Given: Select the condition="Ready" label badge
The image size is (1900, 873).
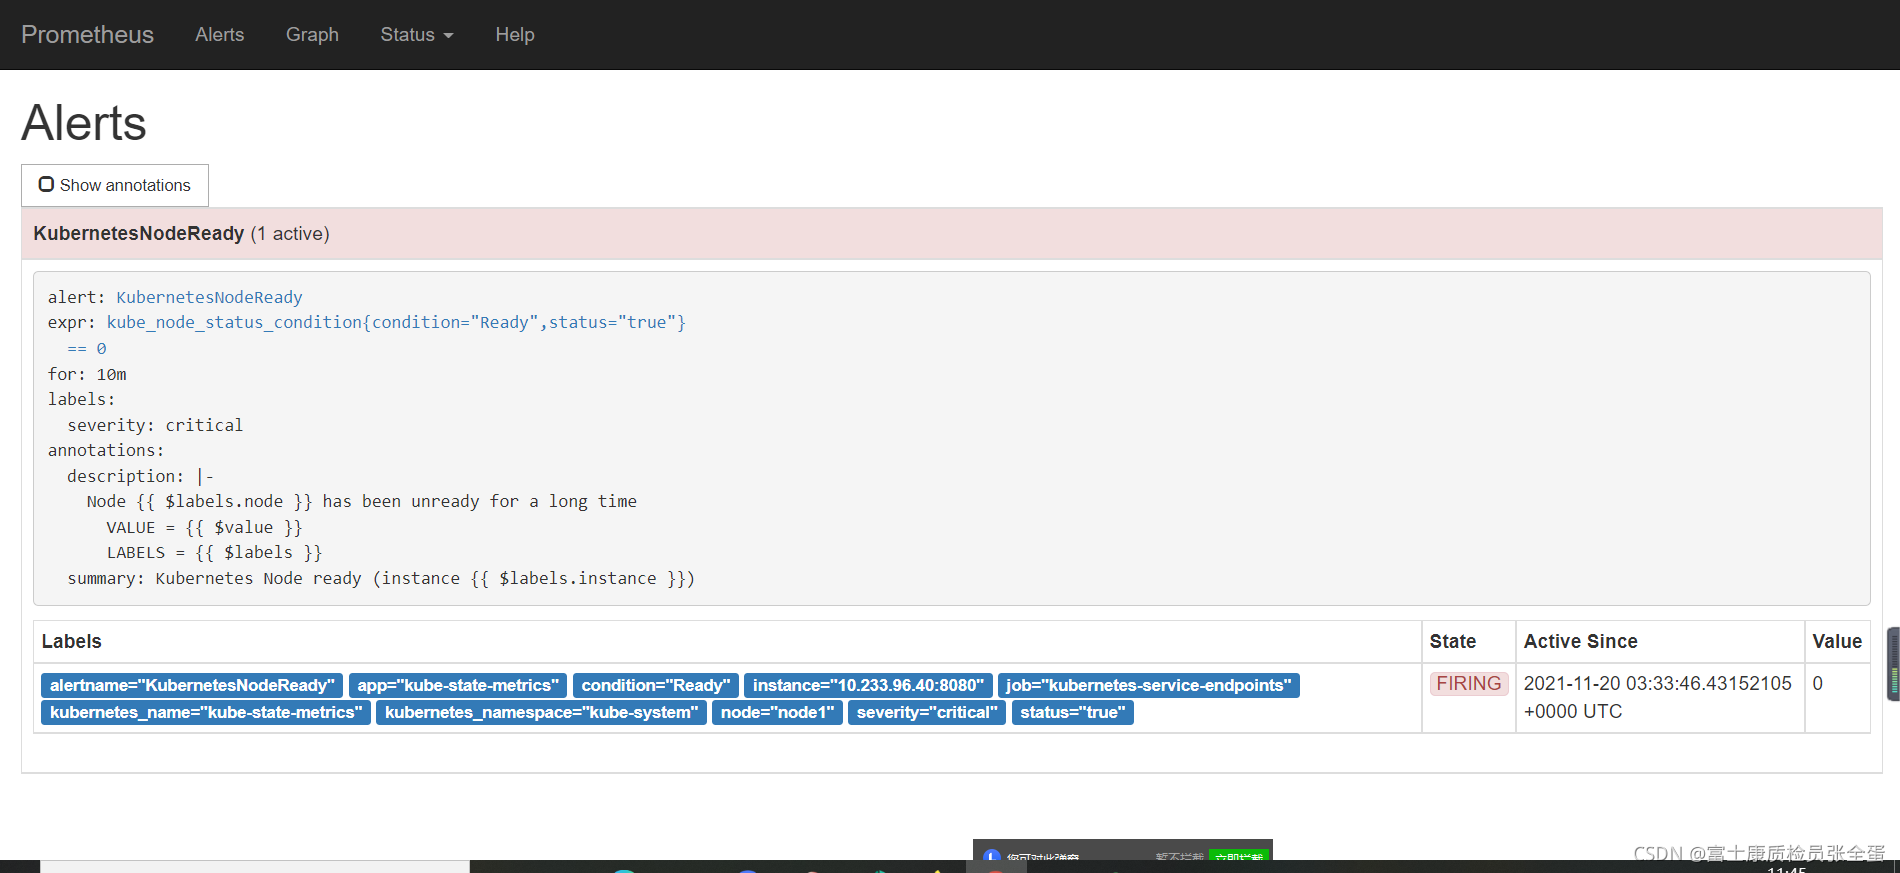Looking at the screenshot, I should click(x=656, y=685).
